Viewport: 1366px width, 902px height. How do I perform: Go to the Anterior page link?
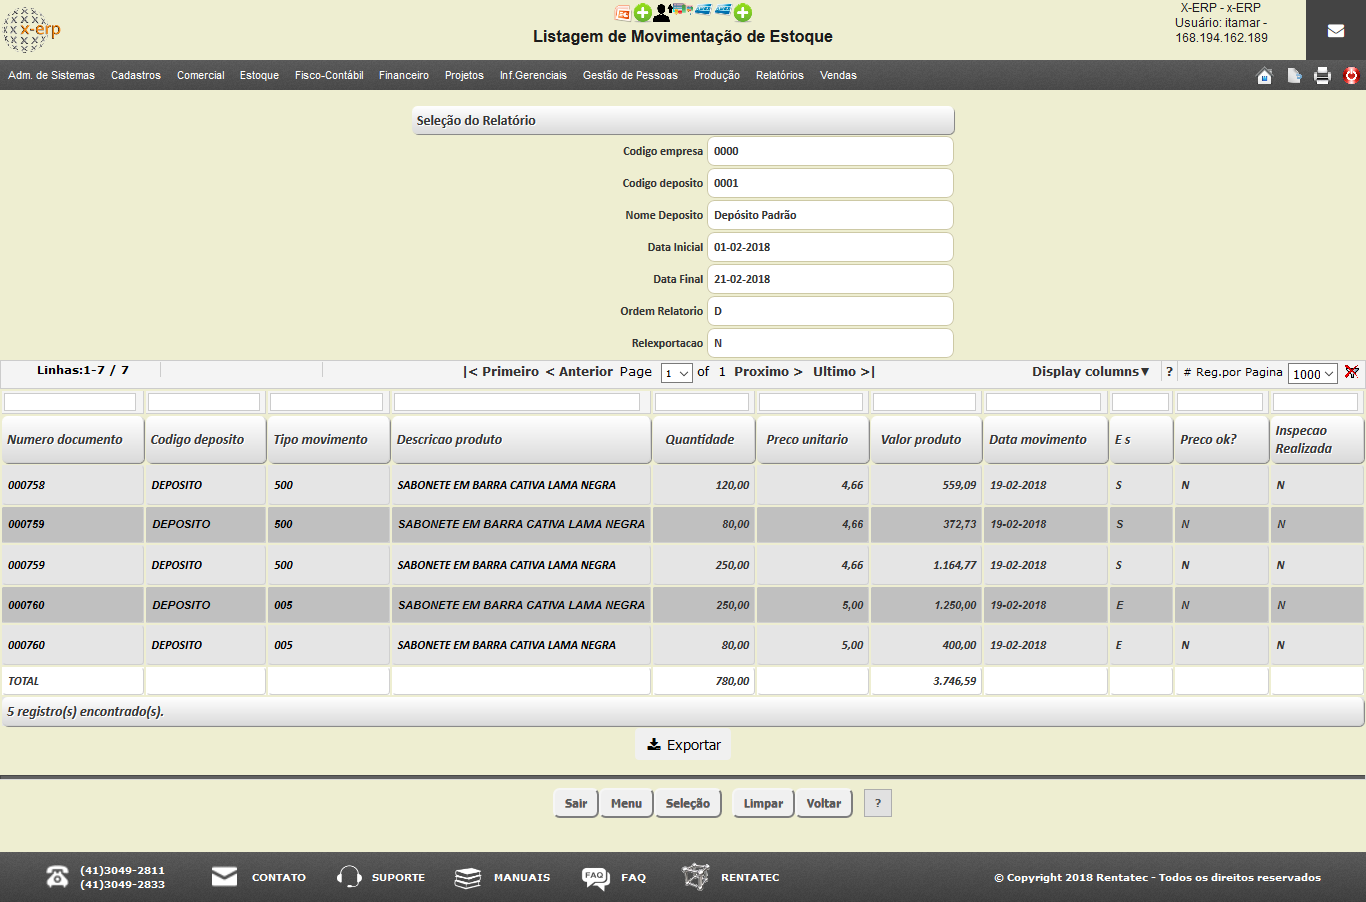[x=579, y=372]
